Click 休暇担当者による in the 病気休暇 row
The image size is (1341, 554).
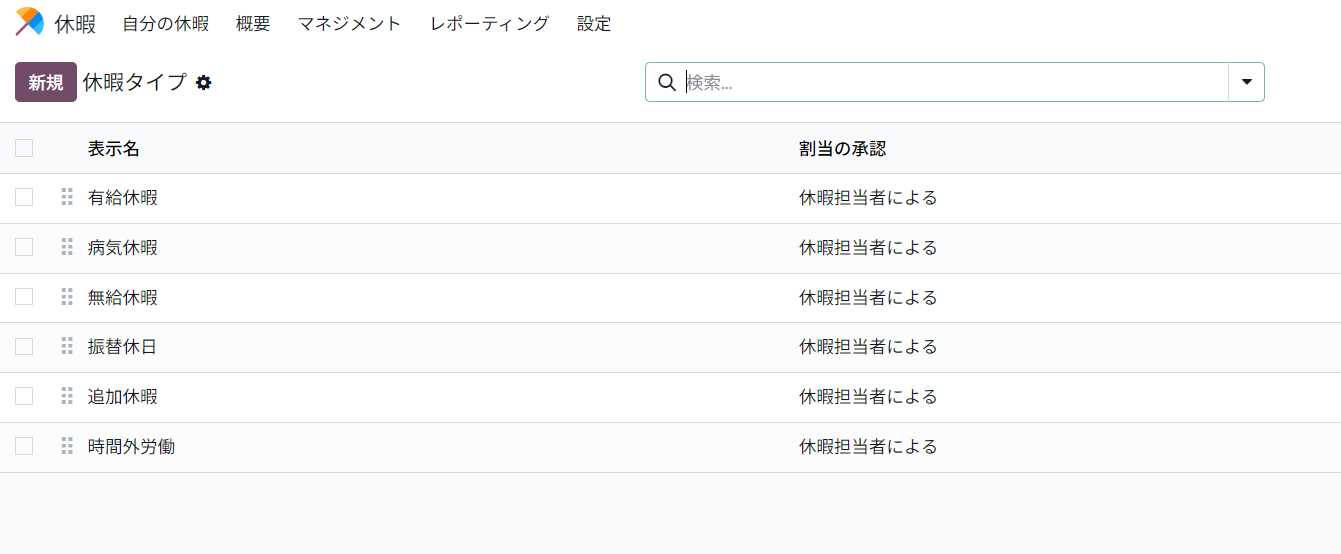coord(868,248)
